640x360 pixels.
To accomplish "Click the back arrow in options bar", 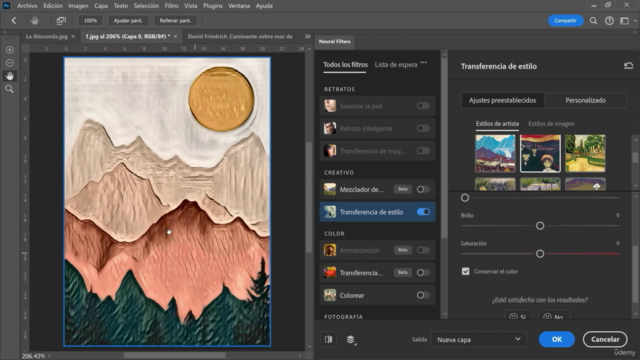I will pyautogui.click(x=14, y=20).
